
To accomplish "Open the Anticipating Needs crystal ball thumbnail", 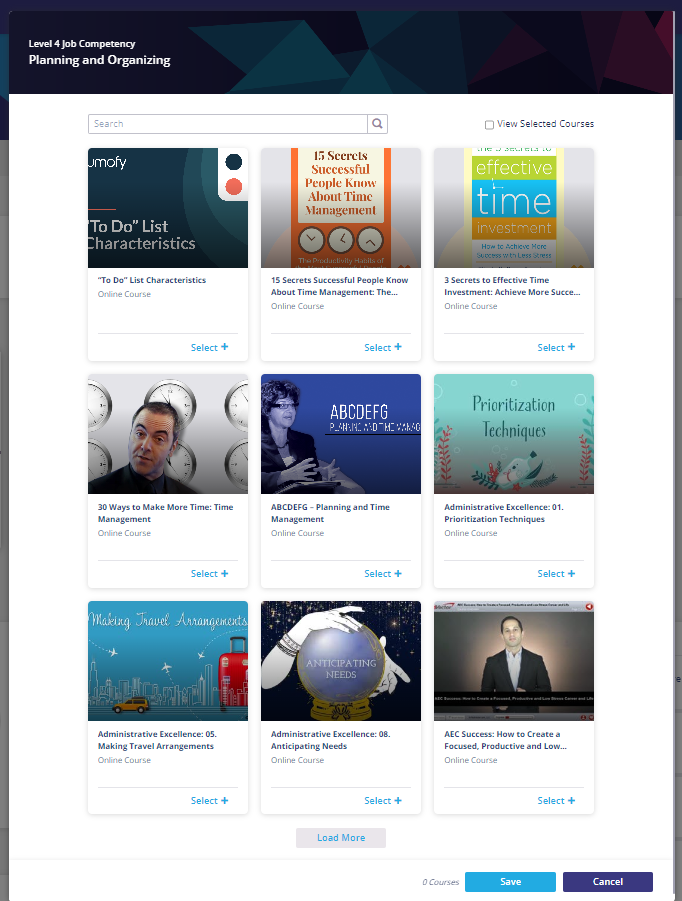I will 341,661.
